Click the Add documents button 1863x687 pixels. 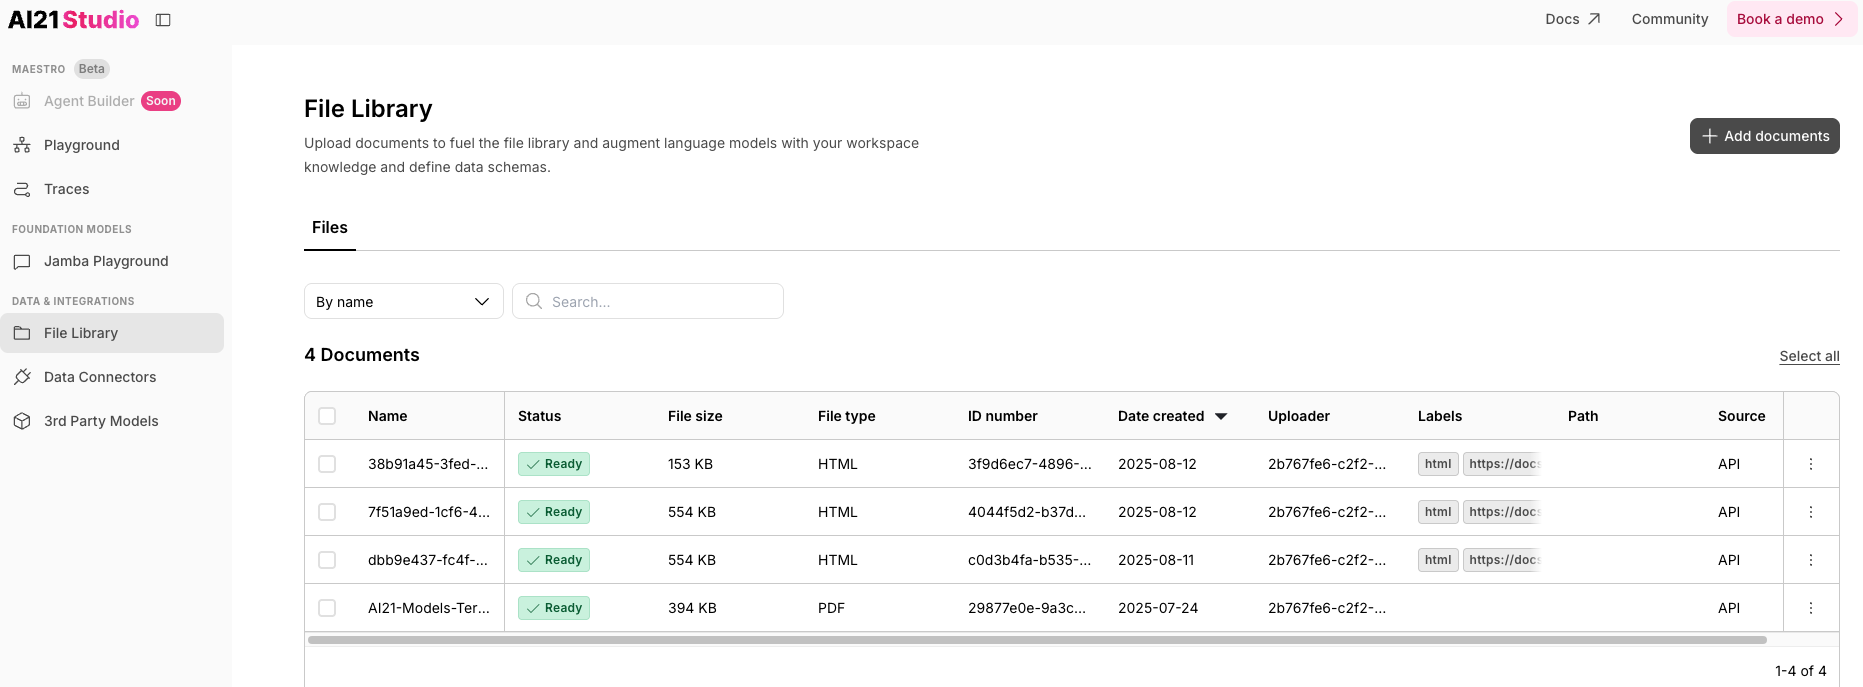coord(1765,136)
